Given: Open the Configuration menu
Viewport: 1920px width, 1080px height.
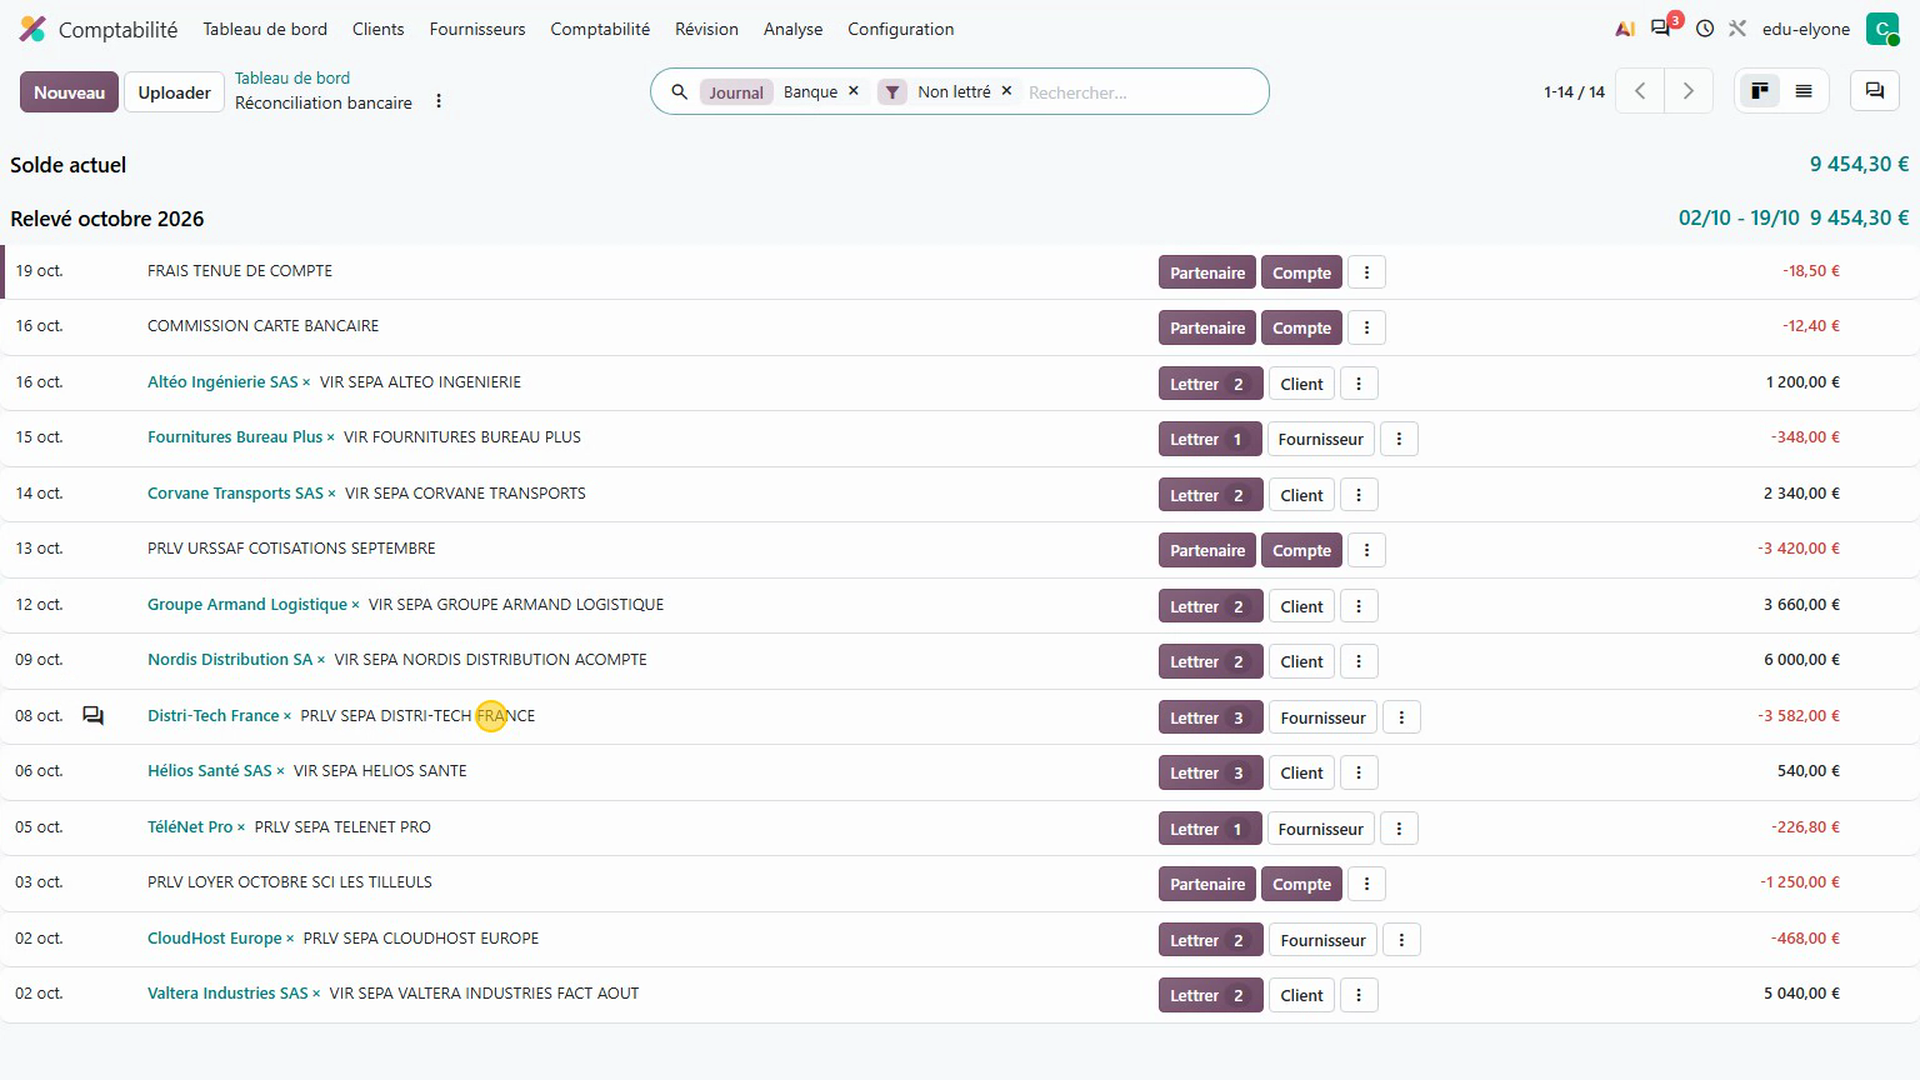Looking at the screenshot, I should (900, 29).
